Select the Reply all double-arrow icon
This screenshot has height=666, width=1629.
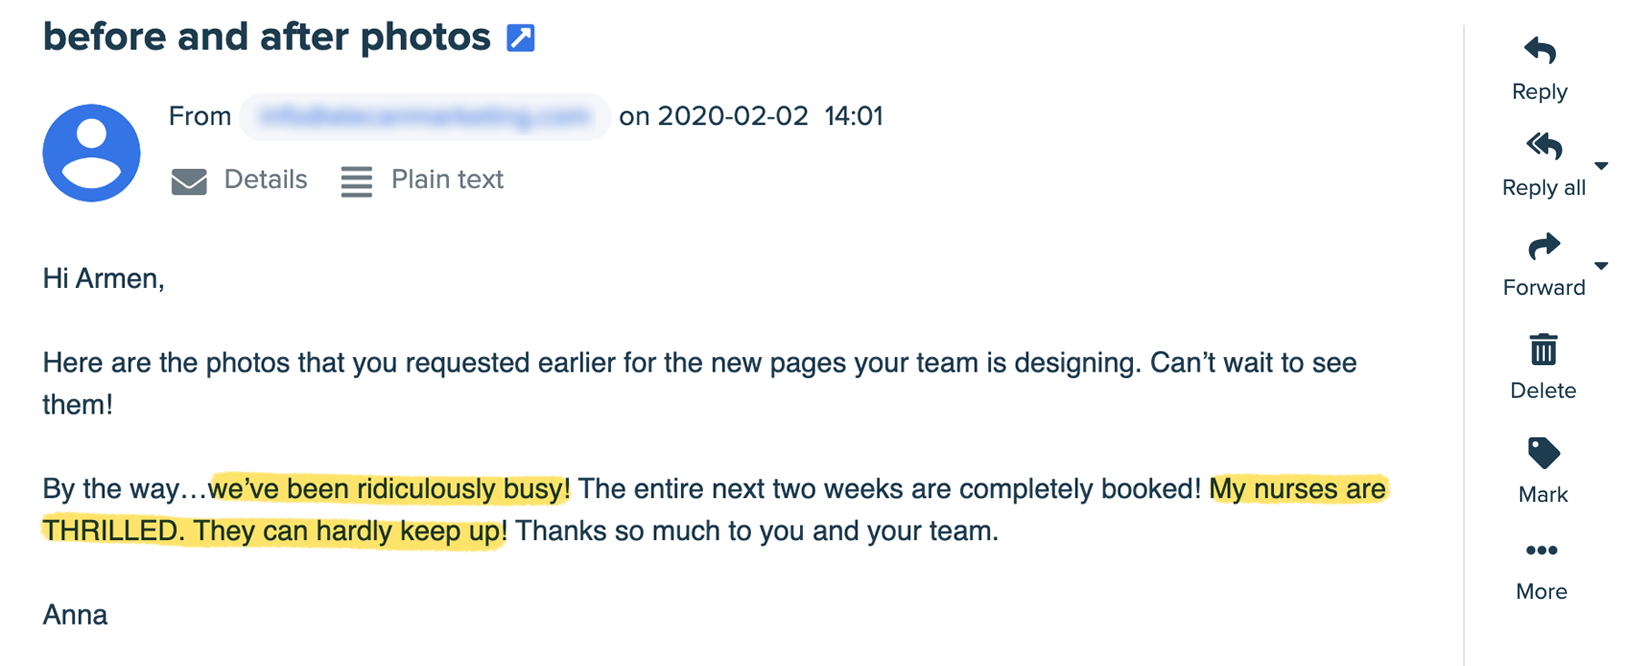[1543, 147]
